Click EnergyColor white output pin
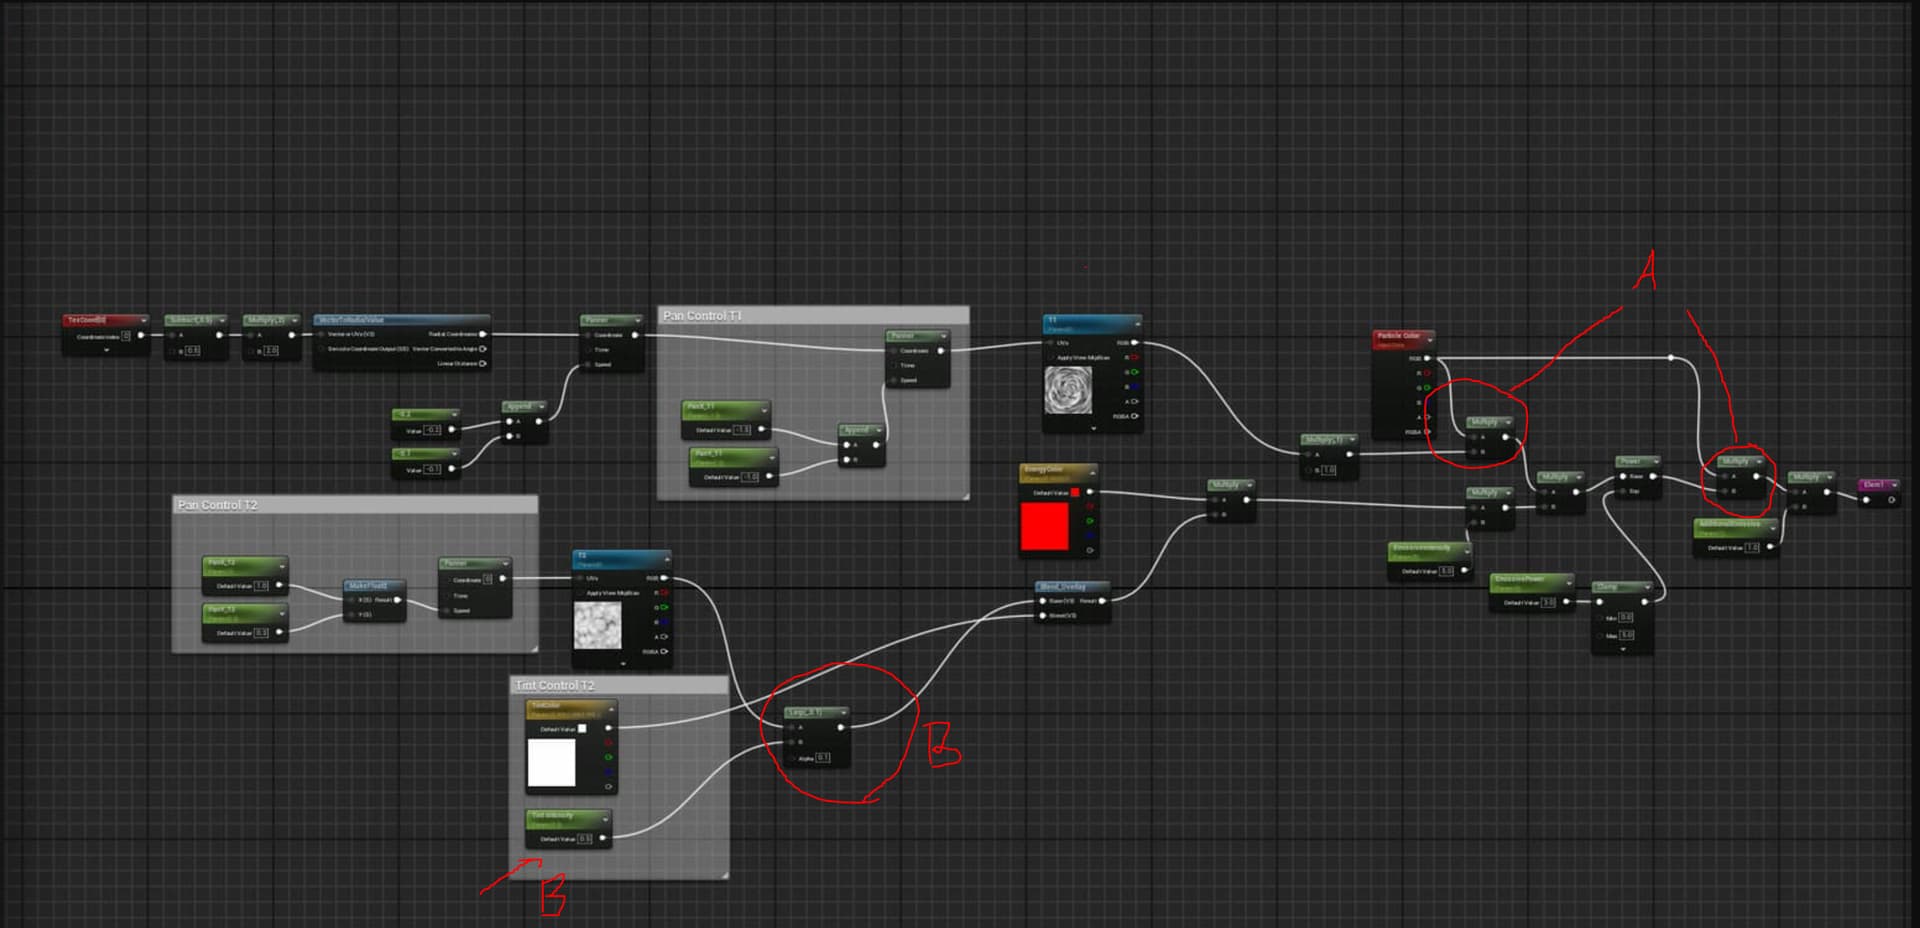The image size is (1920, 928). [x=1089, y=492]
